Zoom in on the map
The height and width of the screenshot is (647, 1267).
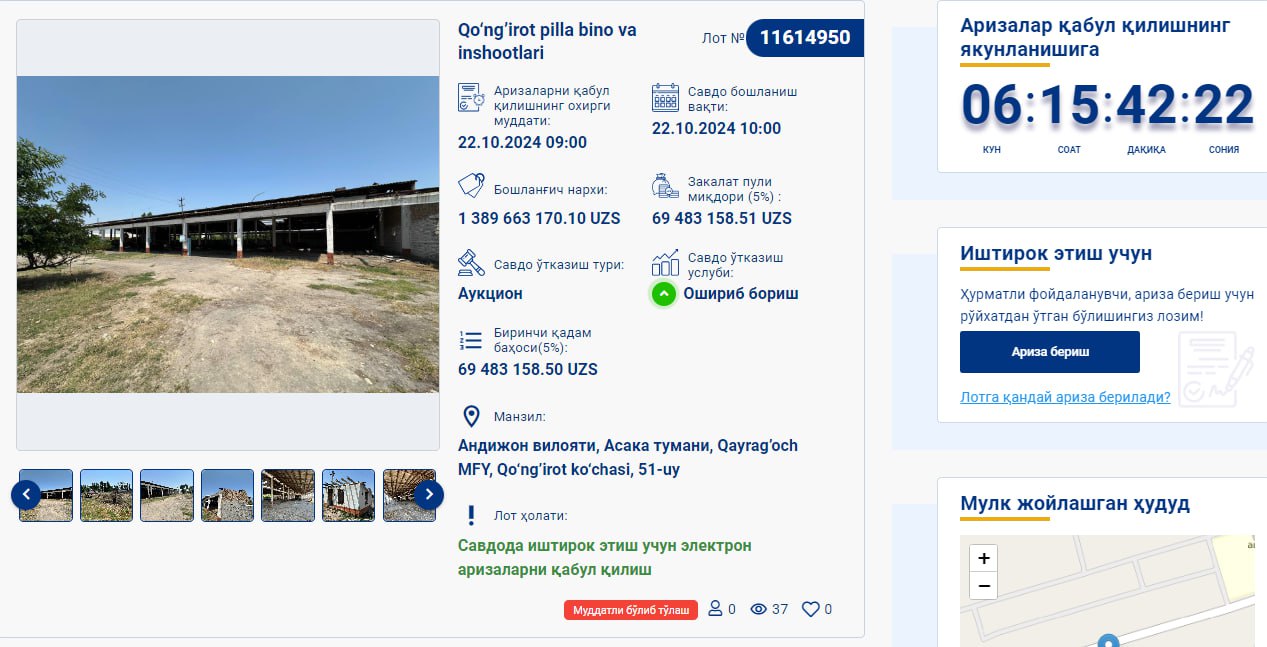[x=984, y=558]
